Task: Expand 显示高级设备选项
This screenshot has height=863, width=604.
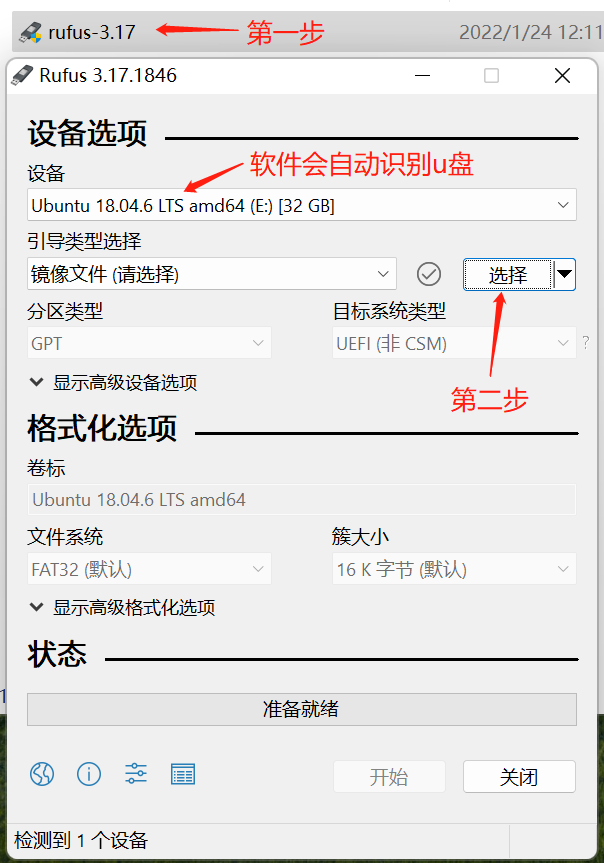Action: [114, 383]
